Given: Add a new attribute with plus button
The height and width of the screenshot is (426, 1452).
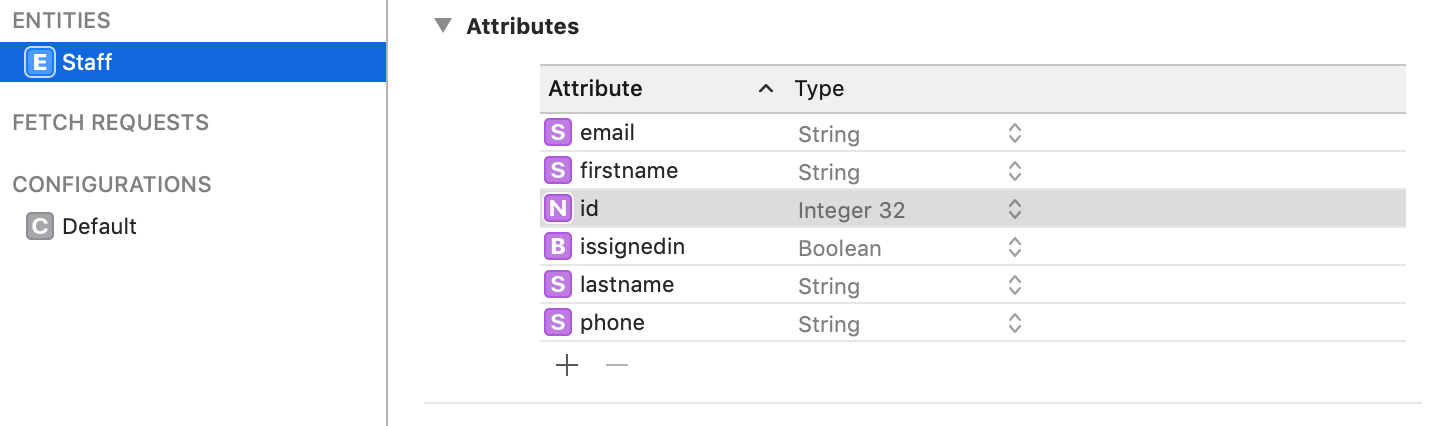Looking at the screenshot, I should pos(567,366).
